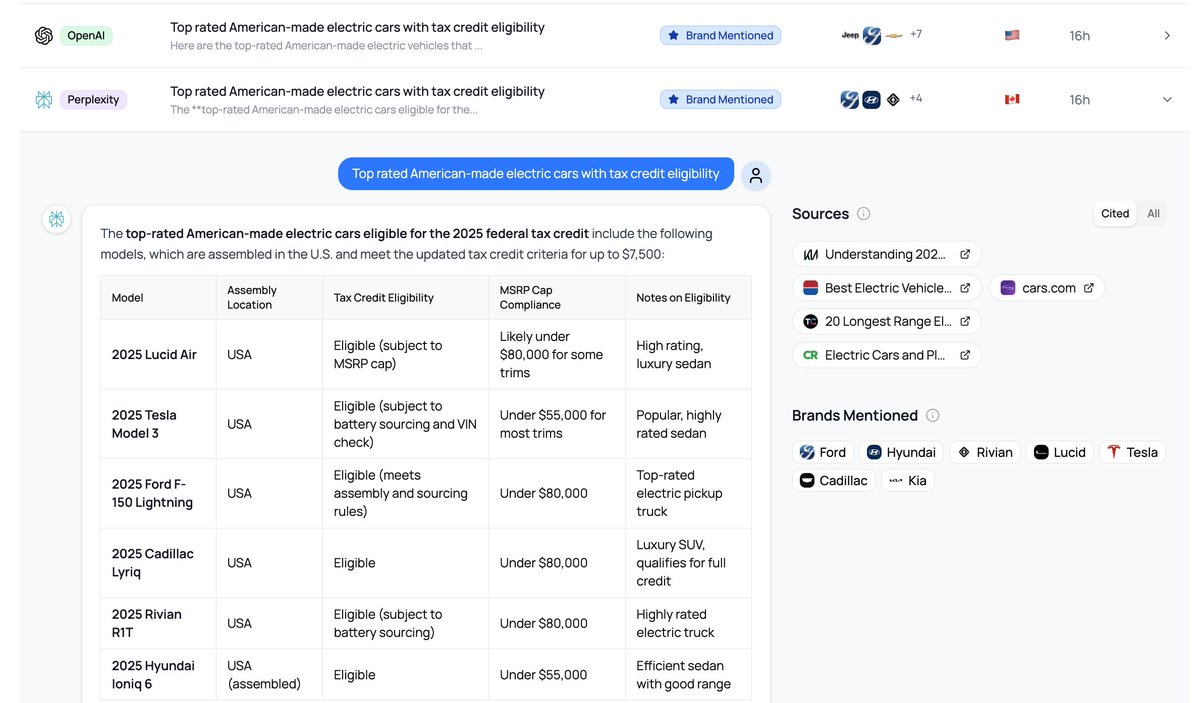Select the Ford brand chip
1200x703 pixels.
click(x=823, y=452)
